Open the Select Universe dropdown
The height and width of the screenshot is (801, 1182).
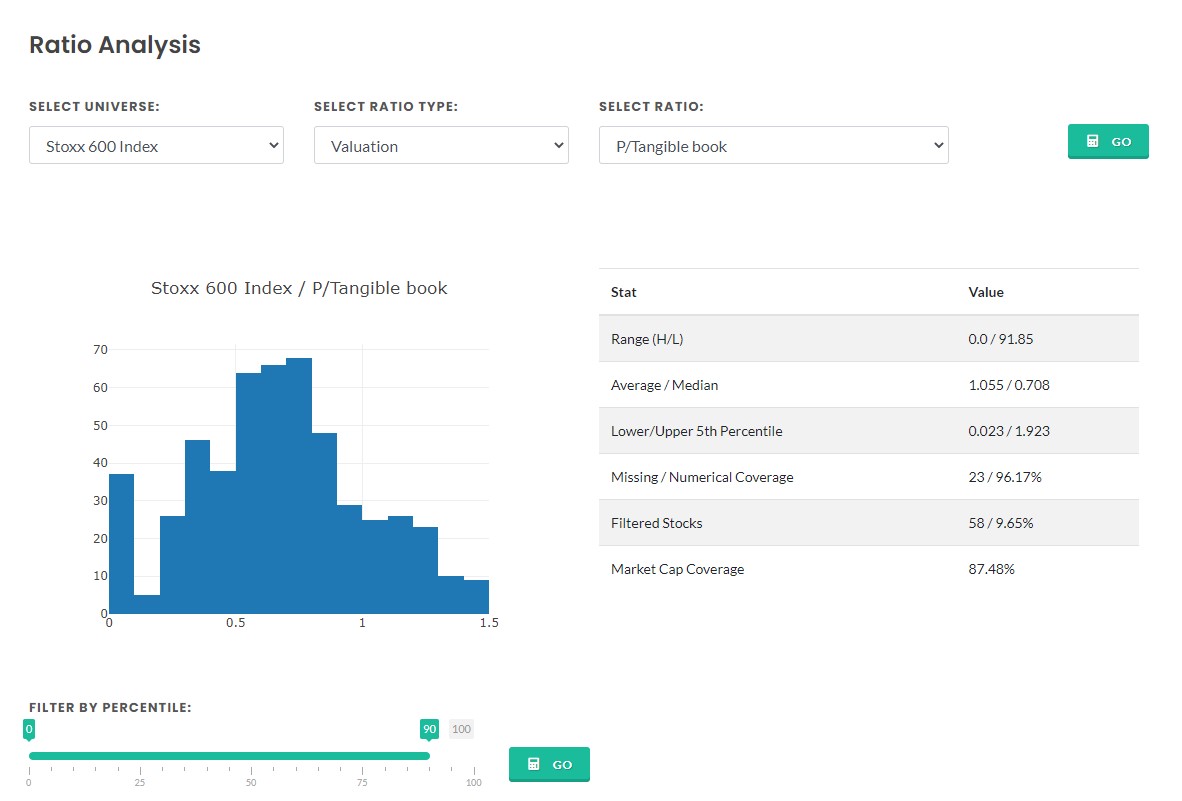click(156, 145)
